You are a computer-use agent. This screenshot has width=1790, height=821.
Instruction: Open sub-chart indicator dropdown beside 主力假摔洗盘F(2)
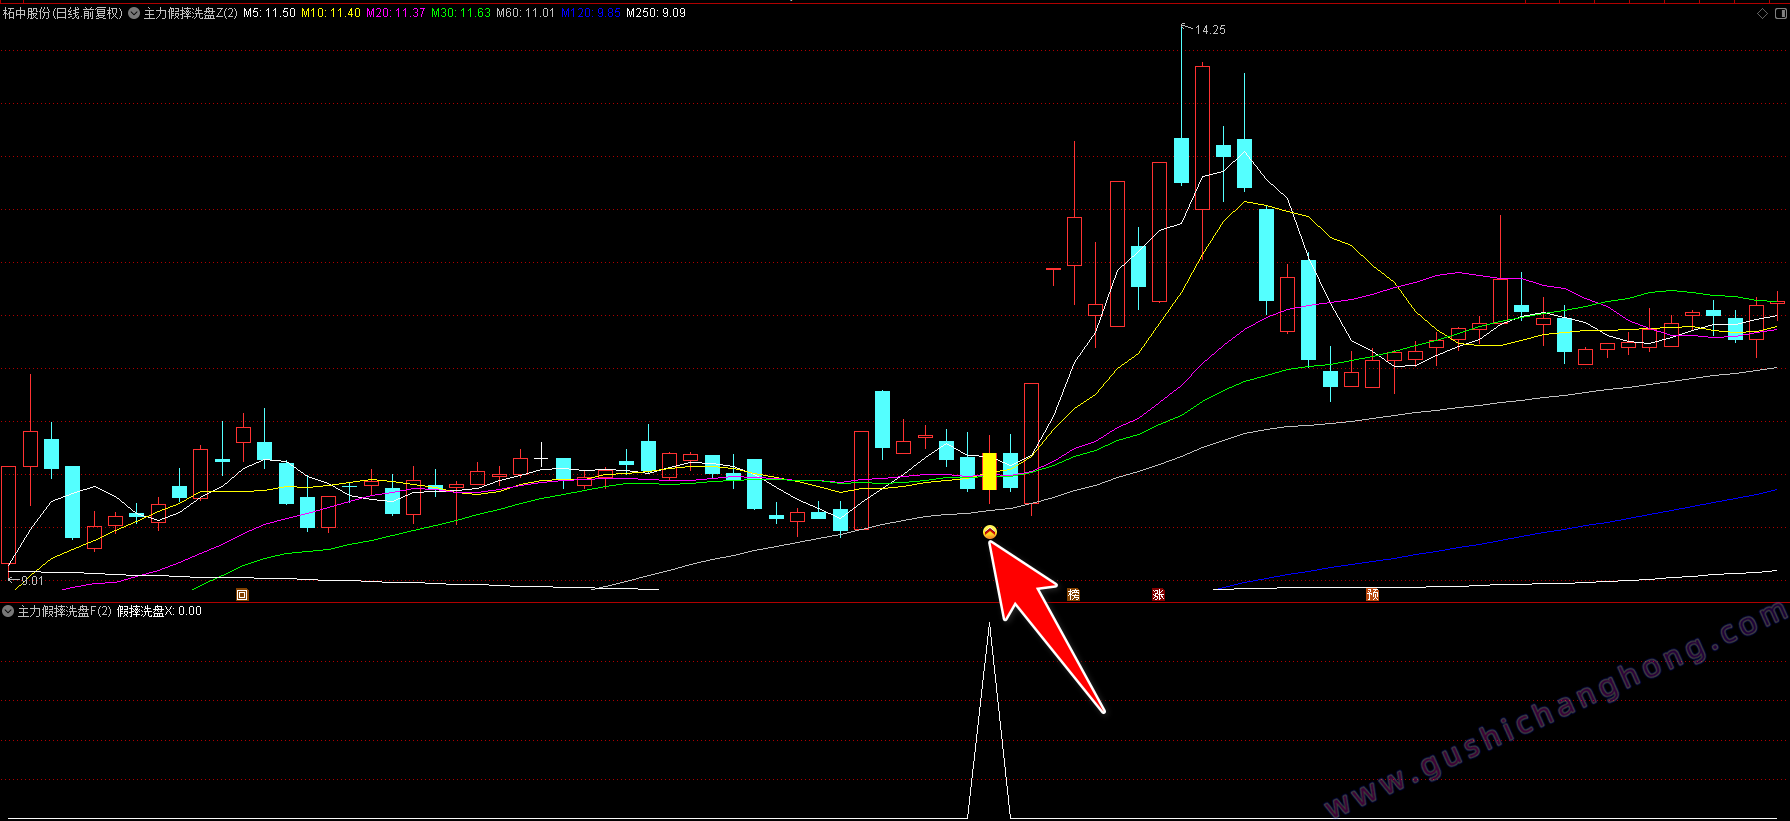(x=8, y=611)
